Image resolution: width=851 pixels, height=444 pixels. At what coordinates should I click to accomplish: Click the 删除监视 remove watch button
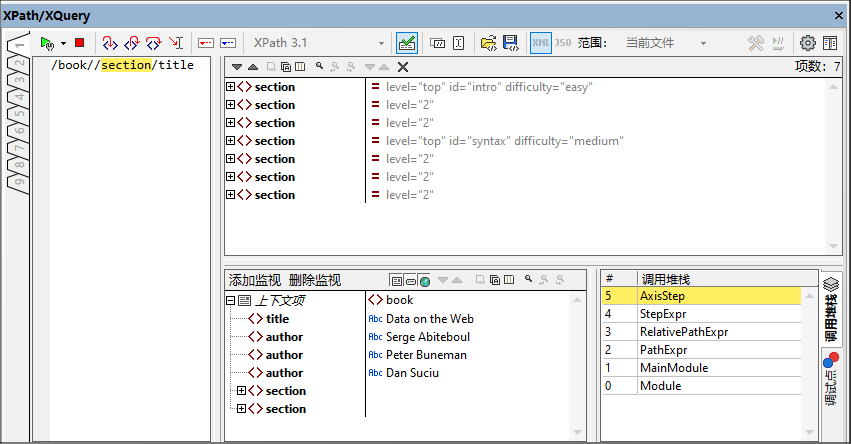click(x=315, y=280)
